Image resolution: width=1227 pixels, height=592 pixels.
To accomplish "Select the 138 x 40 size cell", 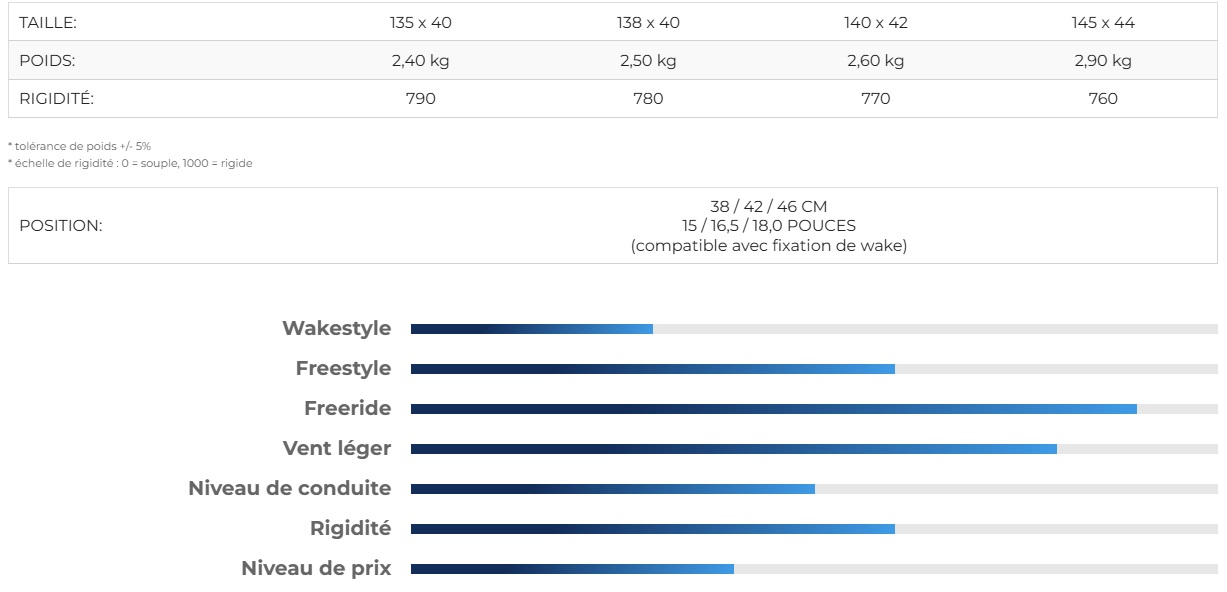I will pyautogui.click(x=648, y=22).
